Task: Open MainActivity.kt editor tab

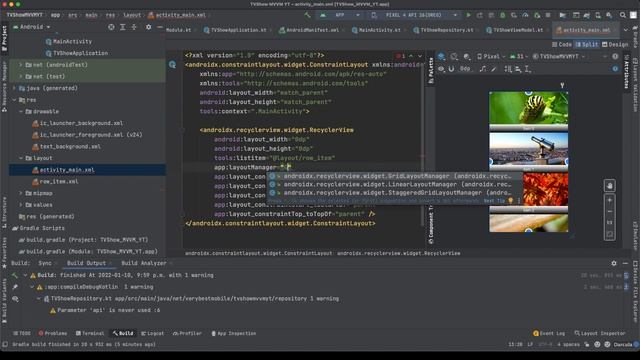Action: [376, 30]
